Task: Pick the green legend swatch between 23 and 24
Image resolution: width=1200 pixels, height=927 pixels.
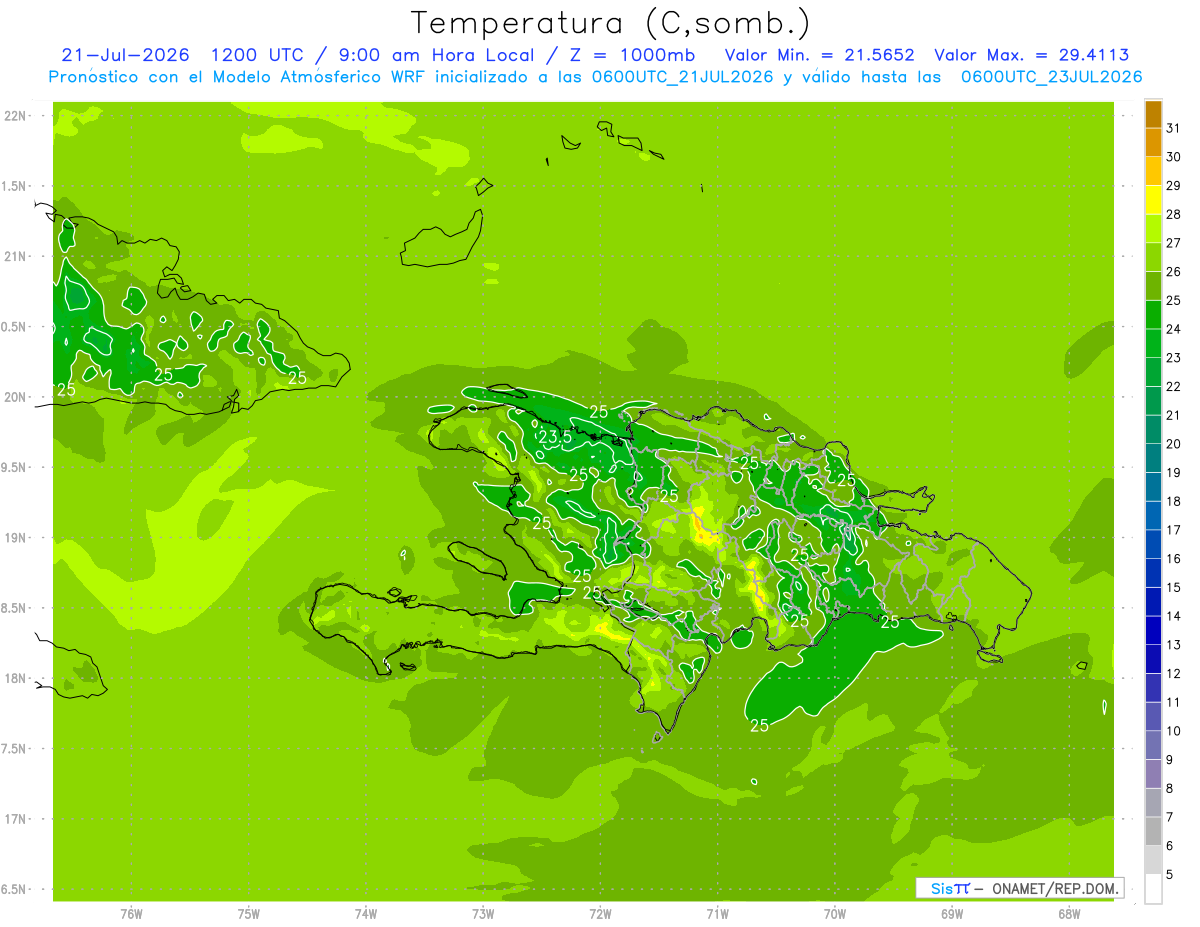Action: 1153,343
